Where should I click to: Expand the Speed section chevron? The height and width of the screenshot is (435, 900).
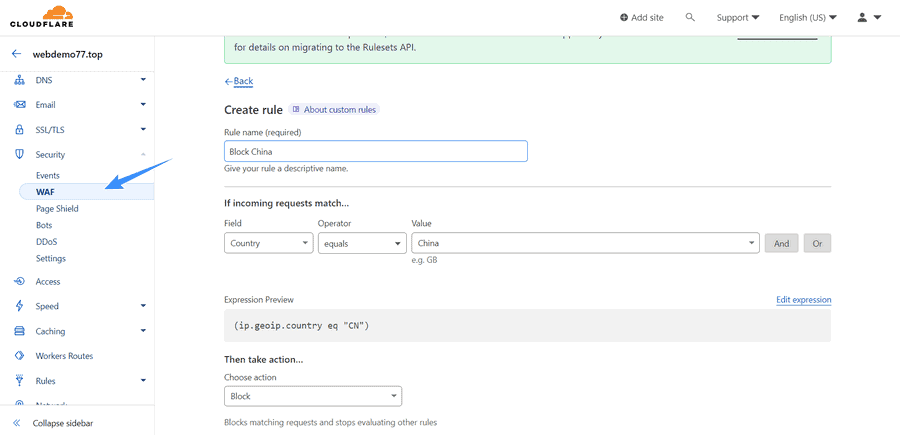[143, 306]
